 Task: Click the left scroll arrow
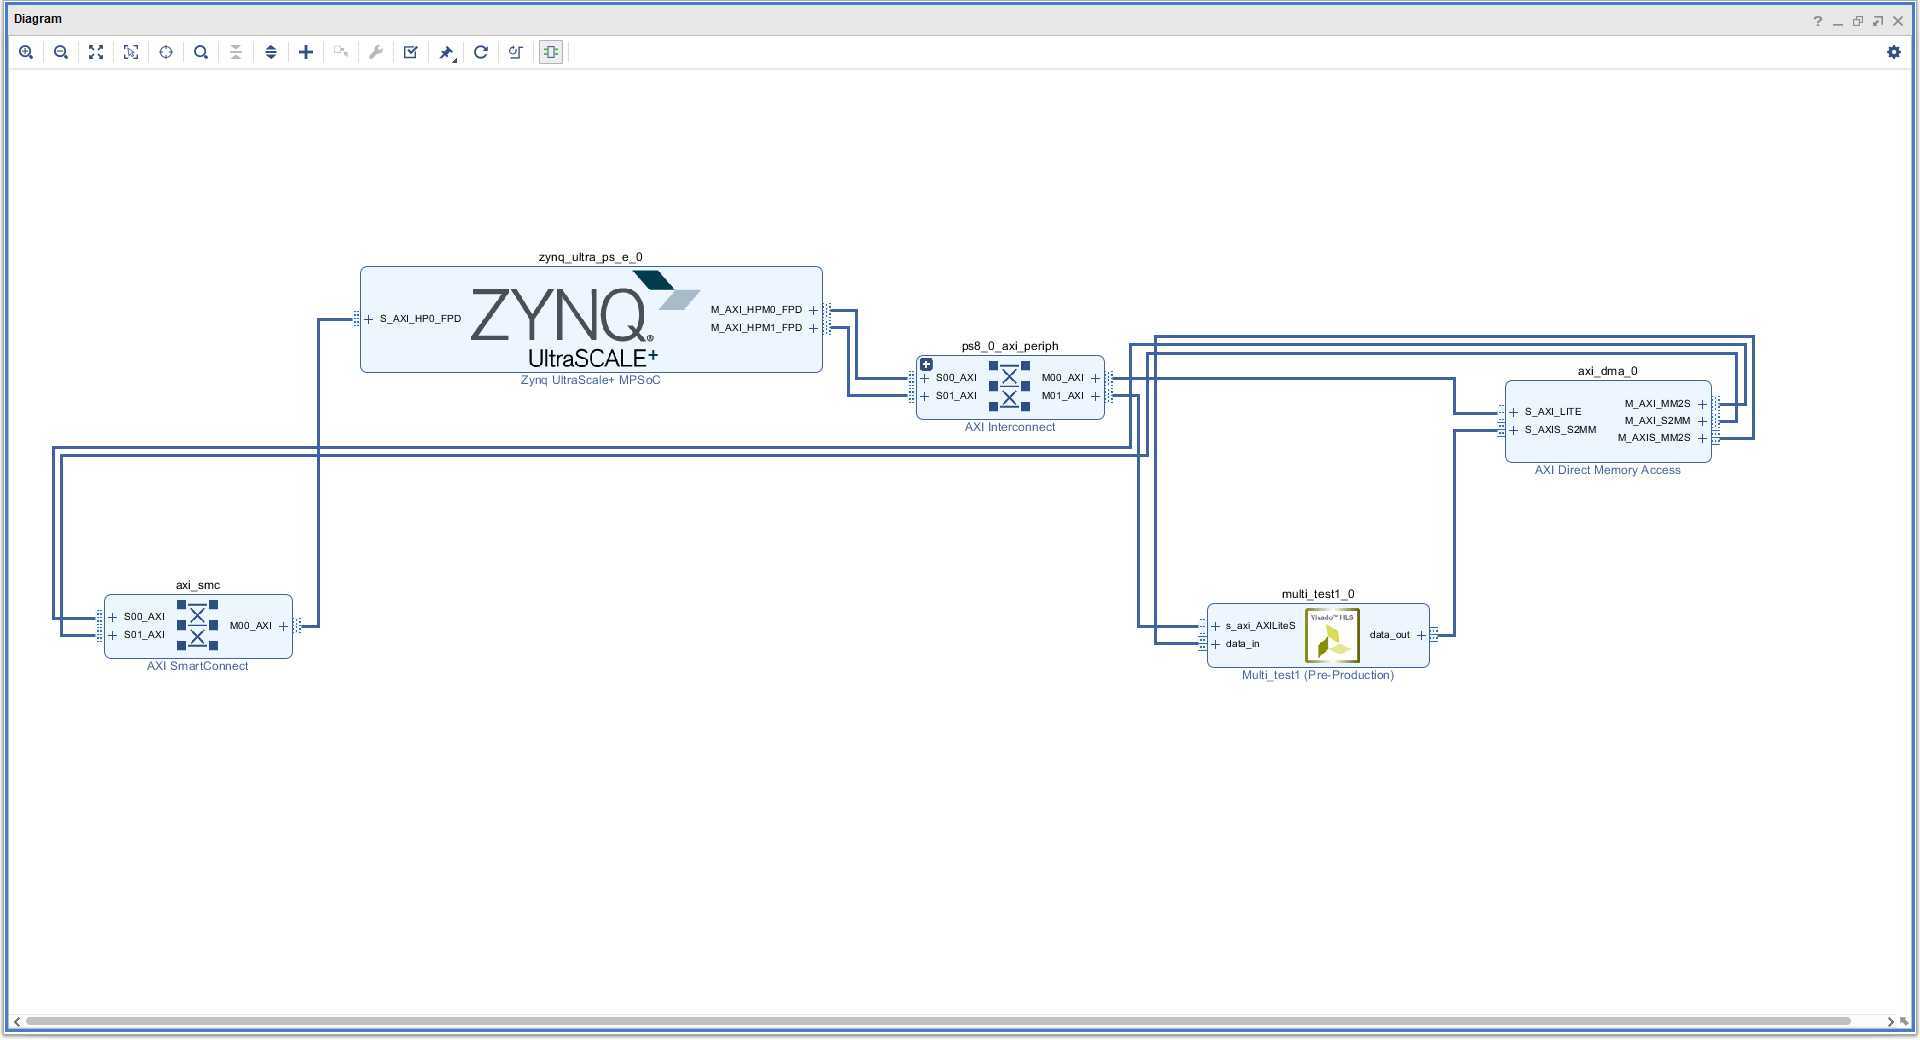[x=17, y=1021]
